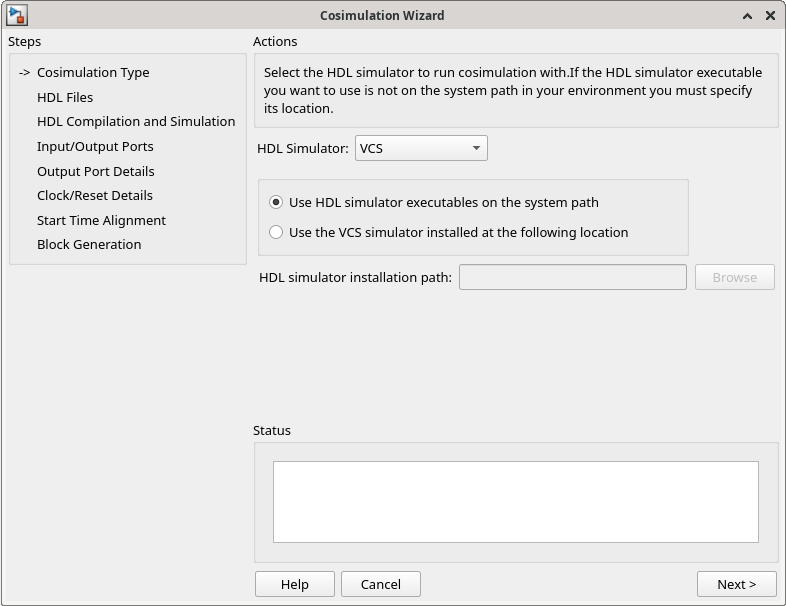Cancel the Cosimulation Wizard
The width and height of the screenshot is (786, 606).
pyautogui.click(x=380, y=584)
